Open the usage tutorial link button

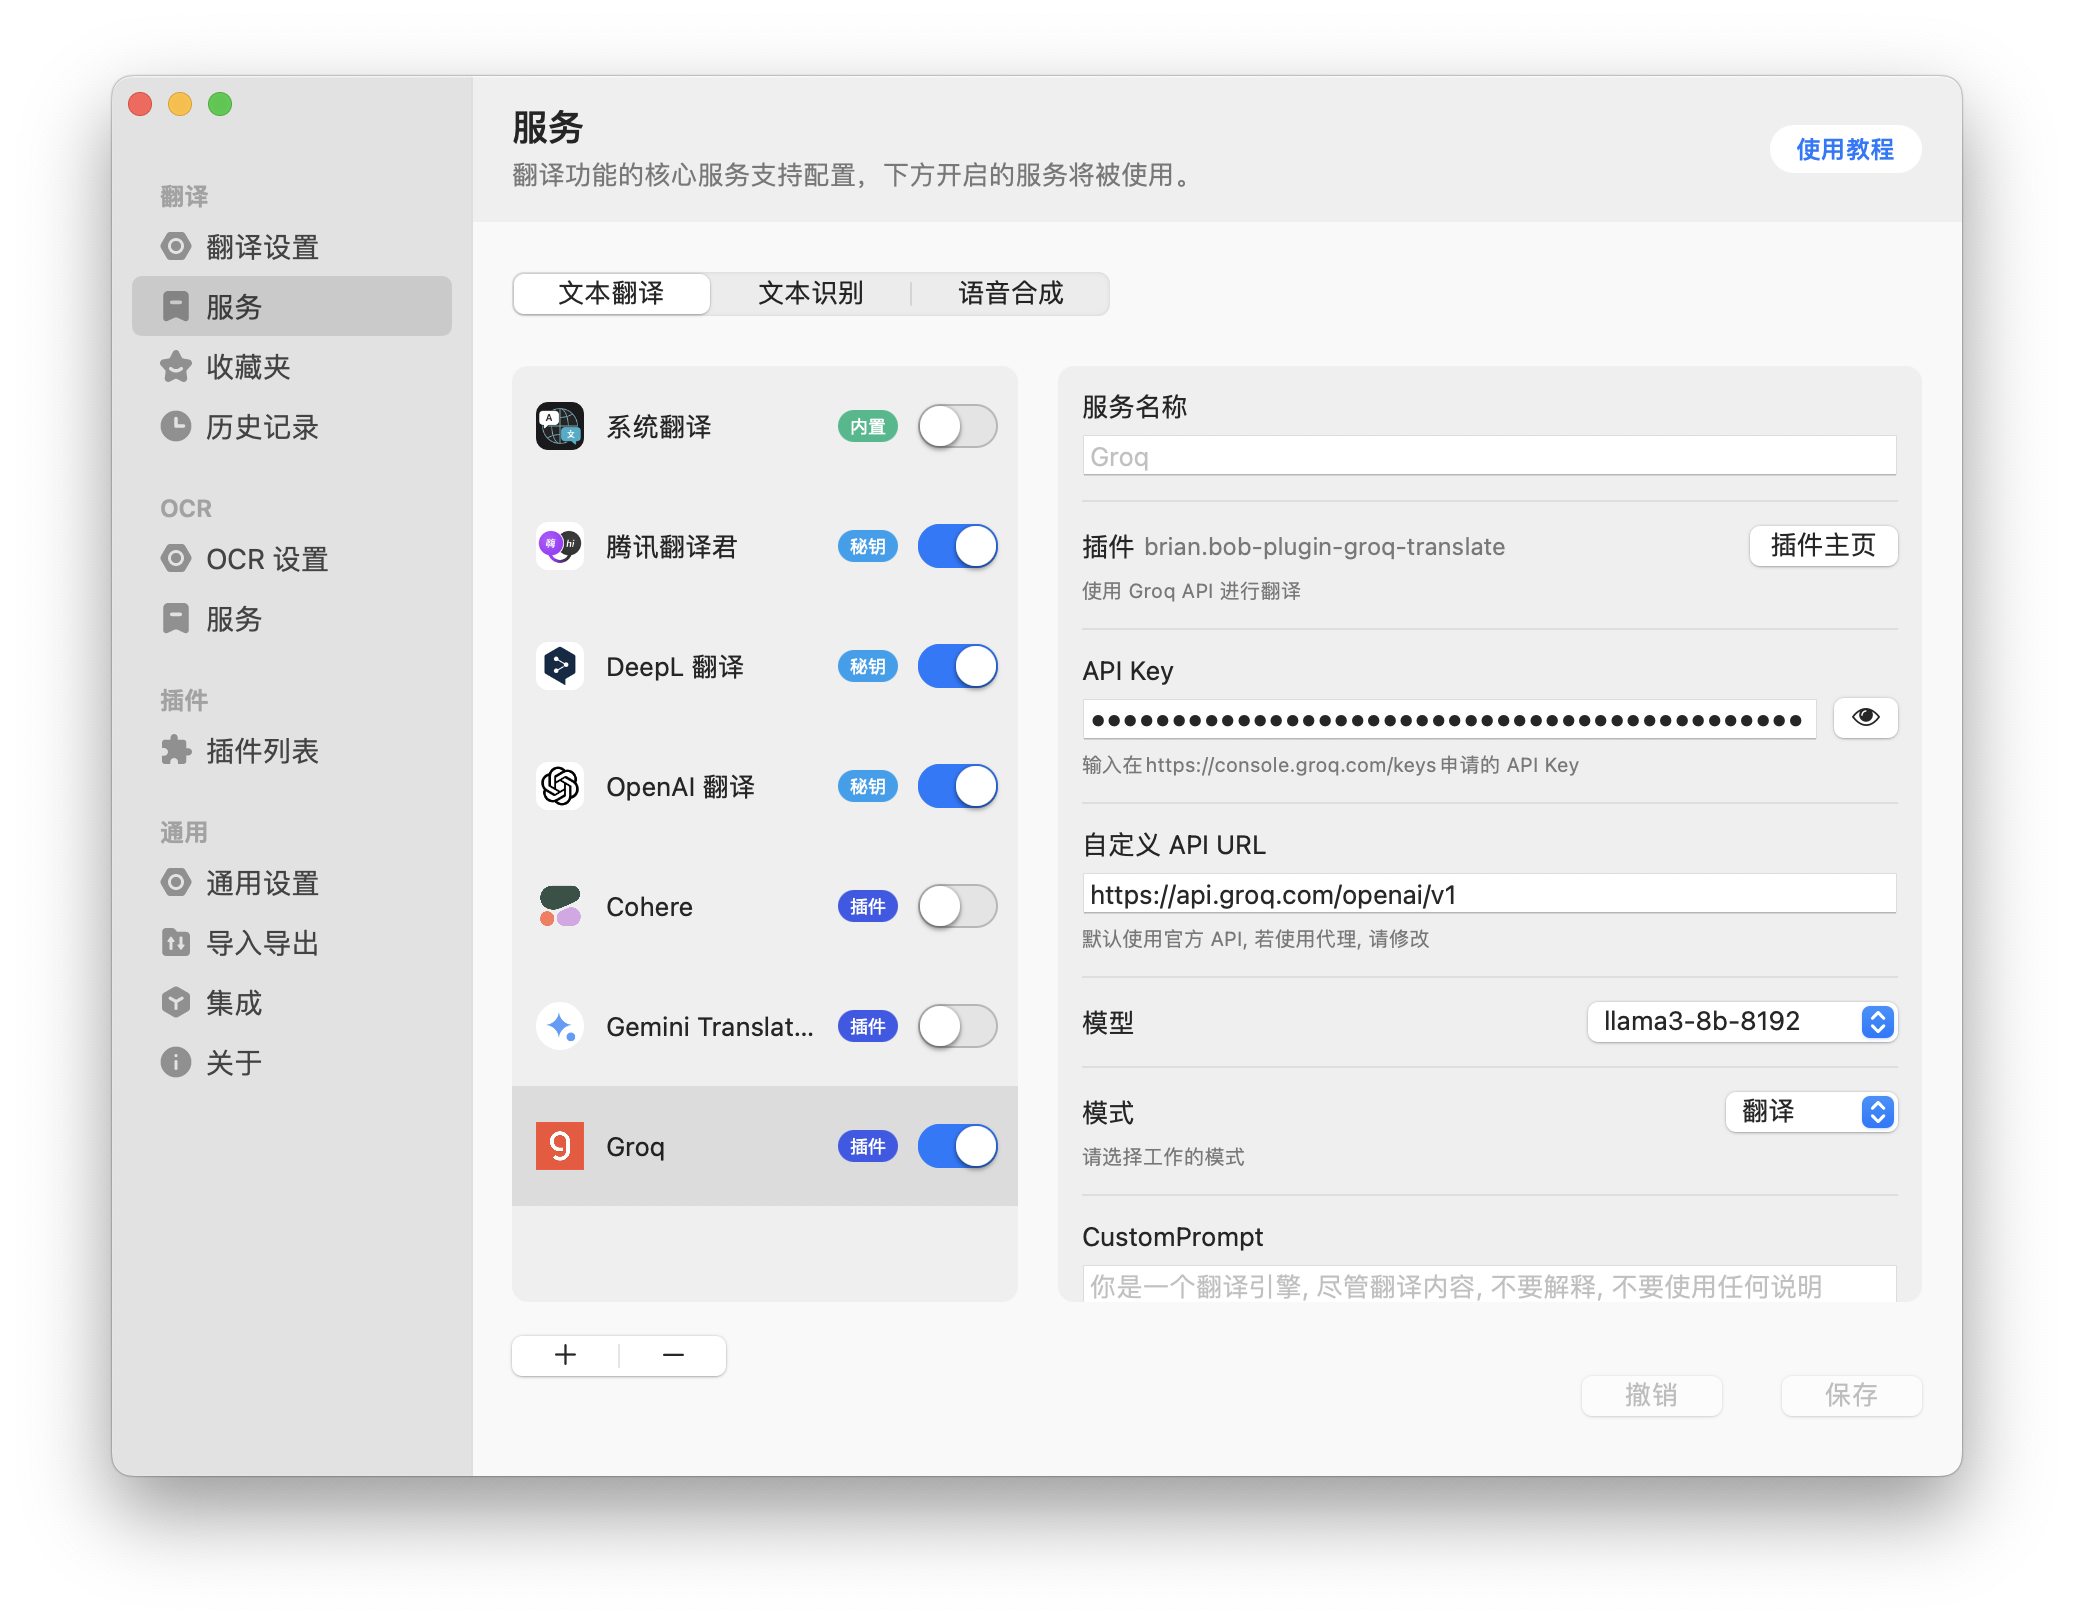(1844, 150)
